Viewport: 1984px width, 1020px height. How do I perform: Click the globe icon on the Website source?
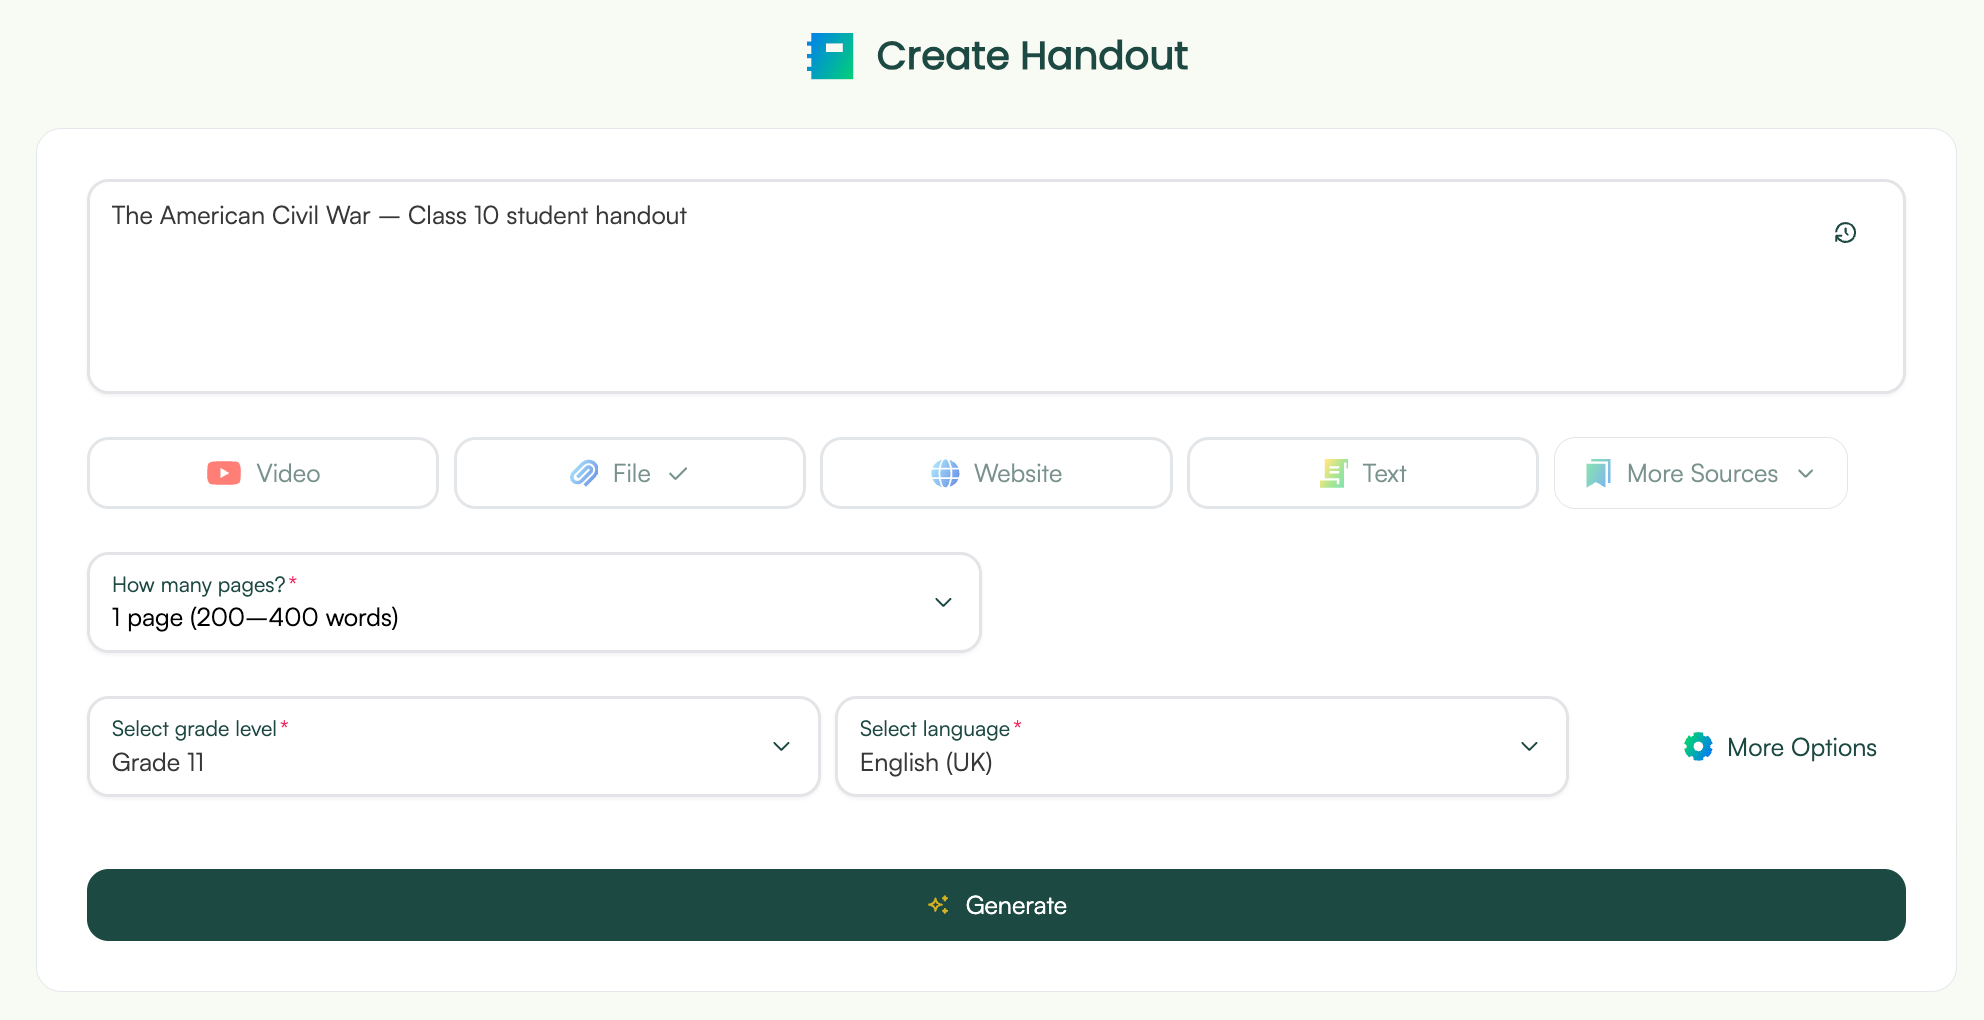point(948,473)
